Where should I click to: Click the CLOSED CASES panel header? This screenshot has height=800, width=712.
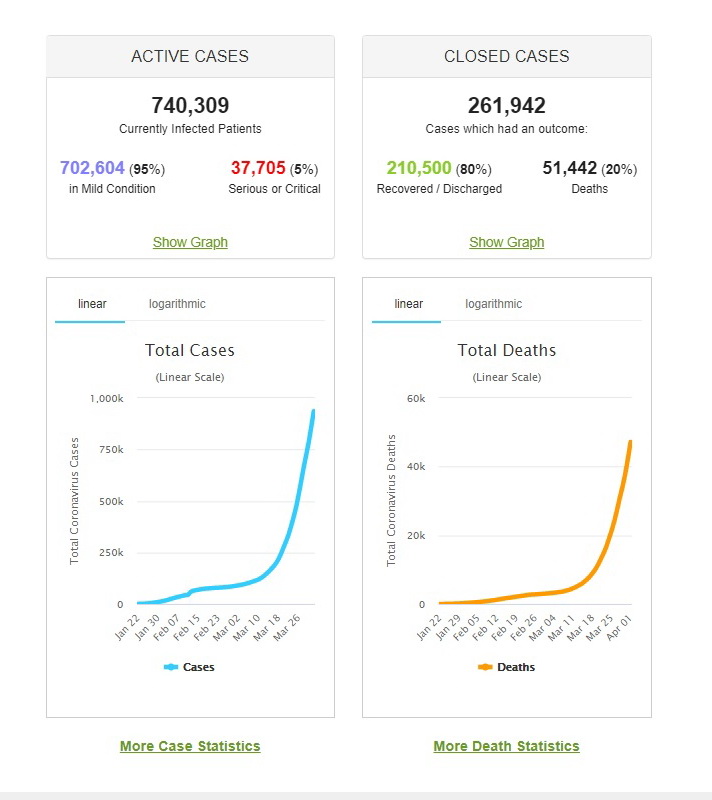click(507, 57)
